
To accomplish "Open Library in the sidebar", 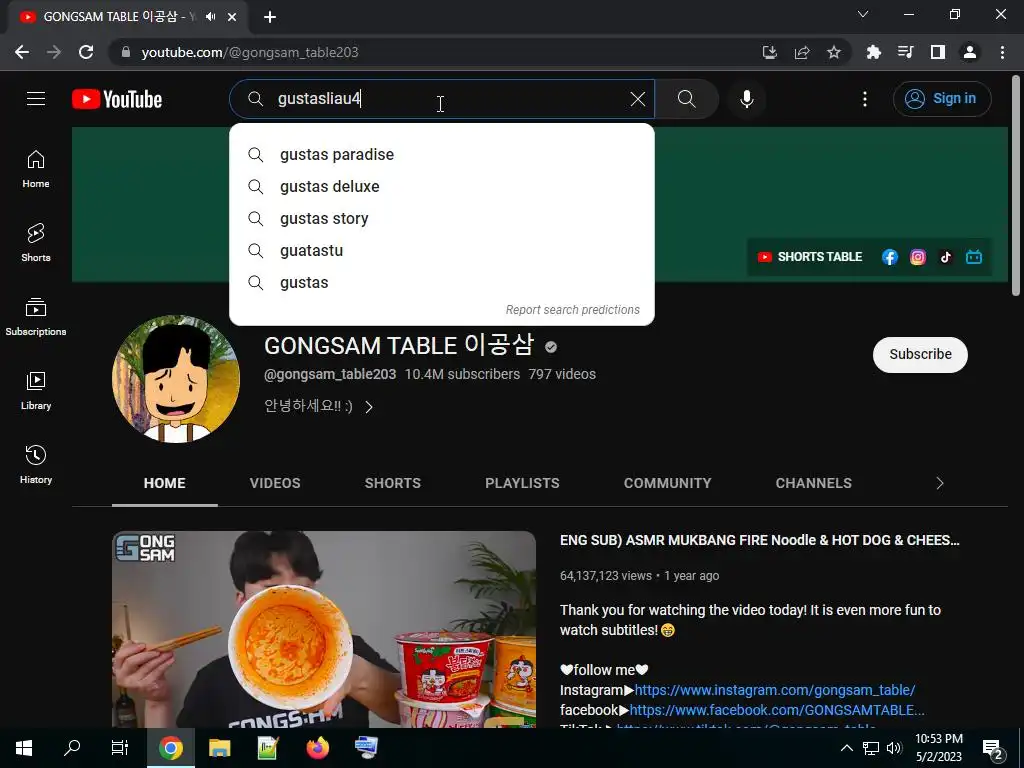I will point(36,391).
